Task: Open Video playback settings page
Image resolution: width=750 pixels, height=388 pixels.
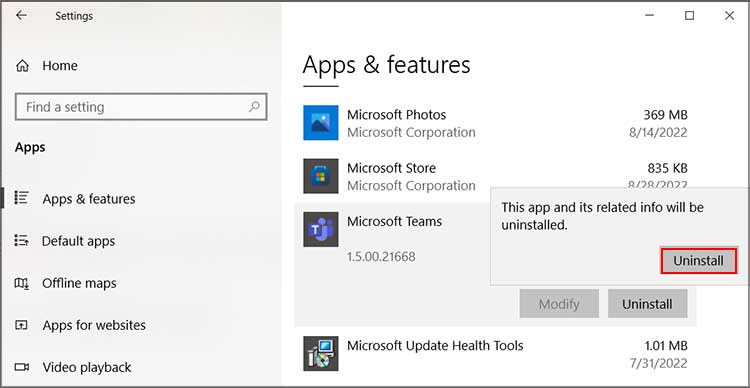Action: click(87, 367)
